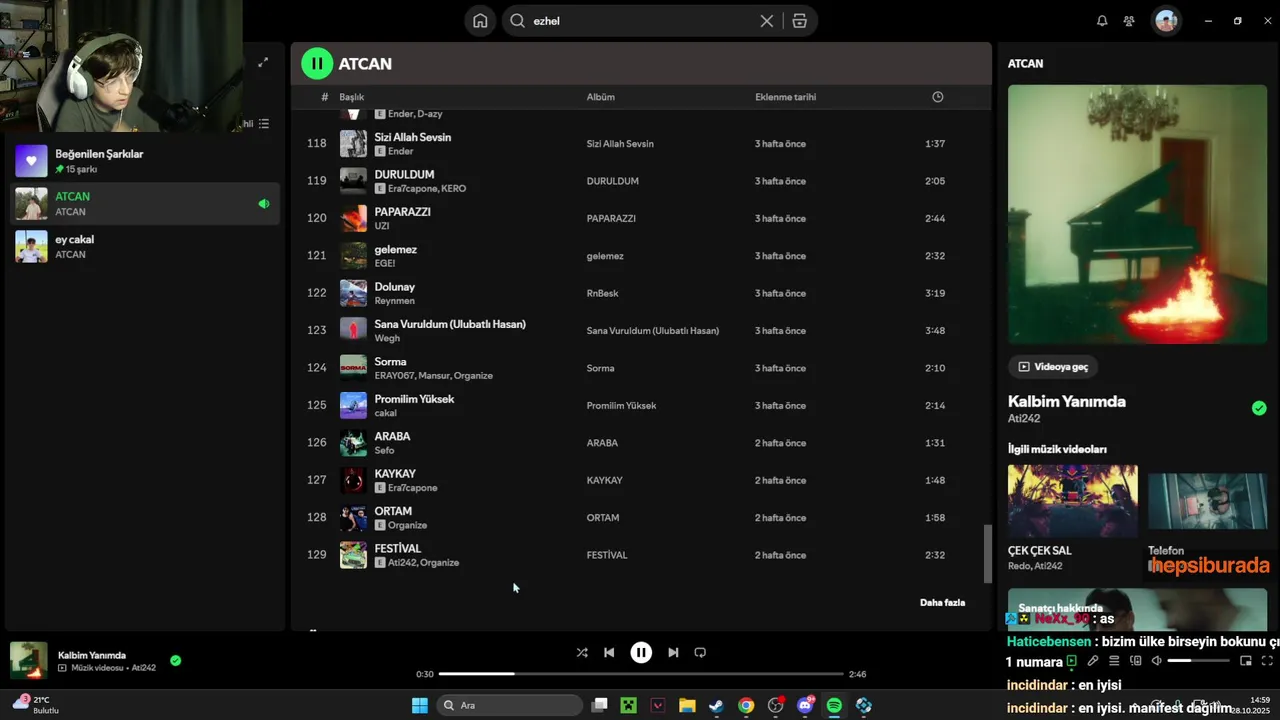
Task: Select 'Sana Vuruldum (Ulubatlı Hasan)' track title
Action: pos(450,324)
